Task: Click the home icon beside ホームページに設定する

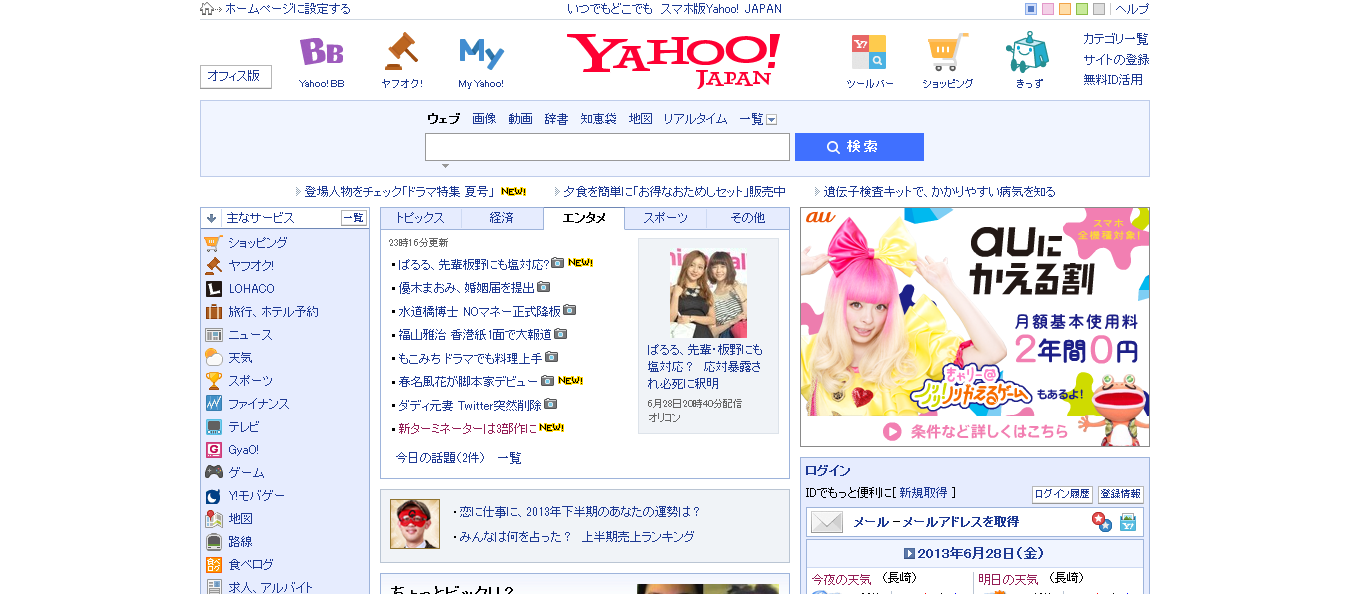Action: click(x=207, y=9)
